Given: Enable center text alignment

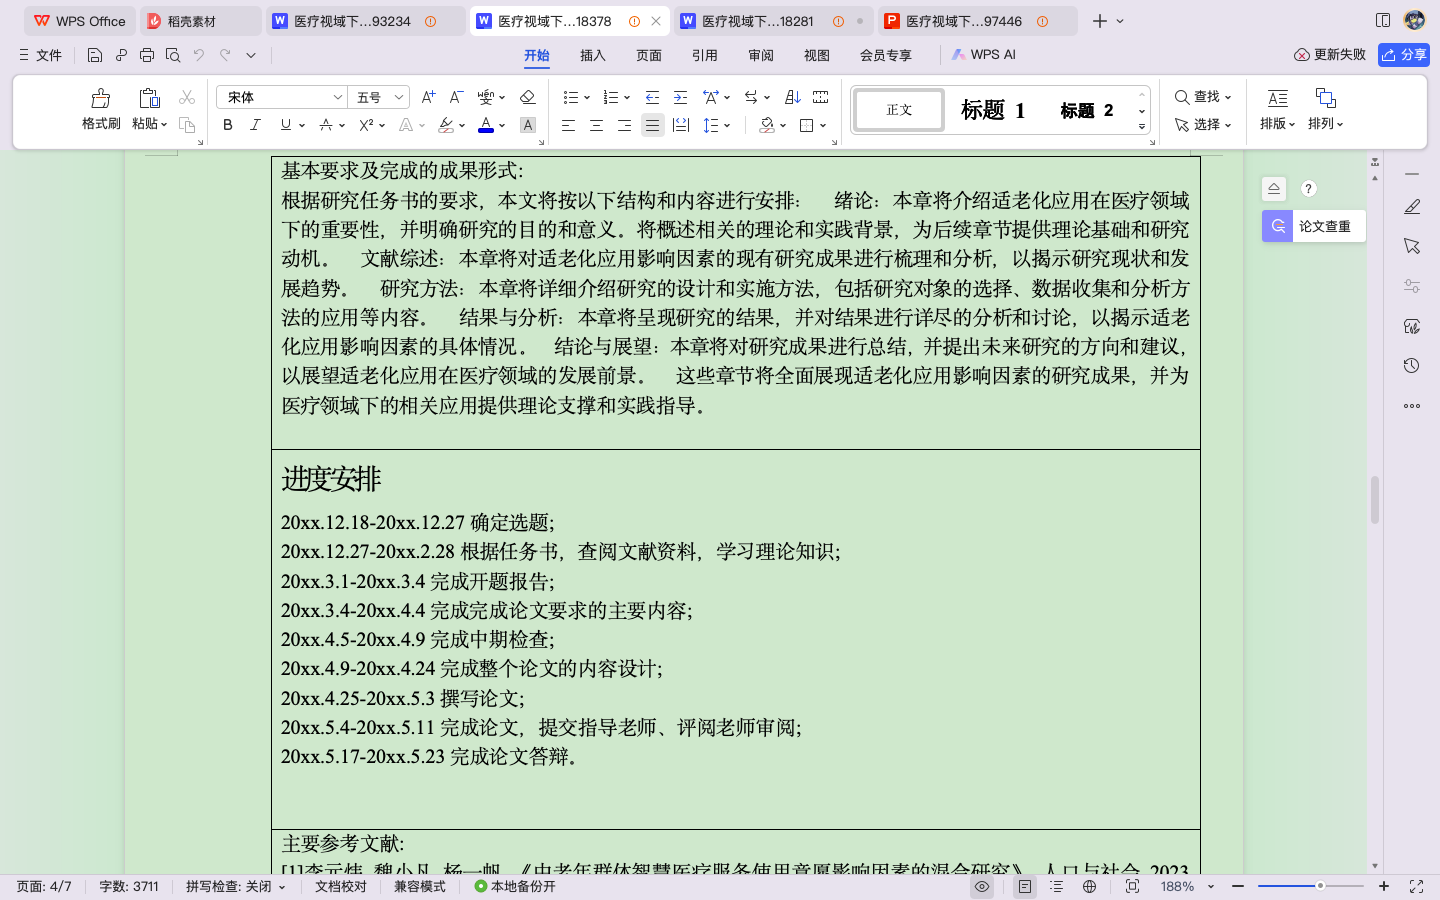Looking at the screenshot, I should tap(596, 125).
